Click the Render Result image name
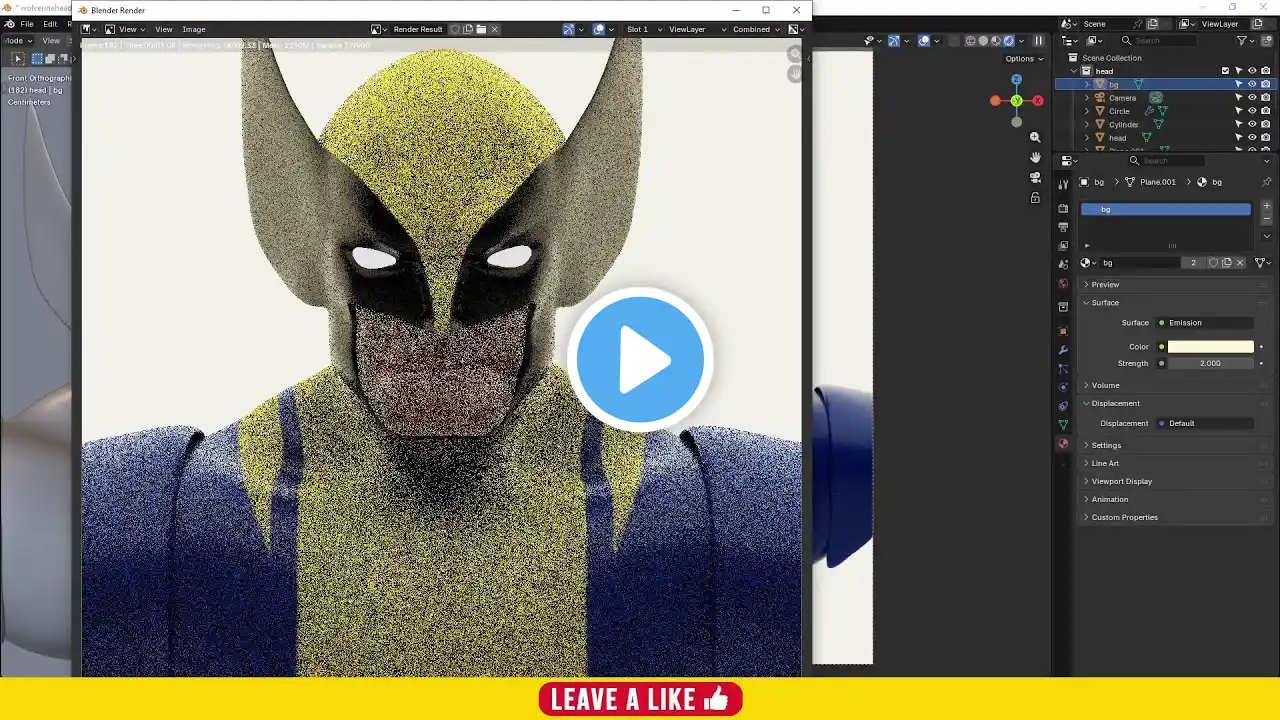The height and width of the screenshot is (720, 1280). pos(418,29)
